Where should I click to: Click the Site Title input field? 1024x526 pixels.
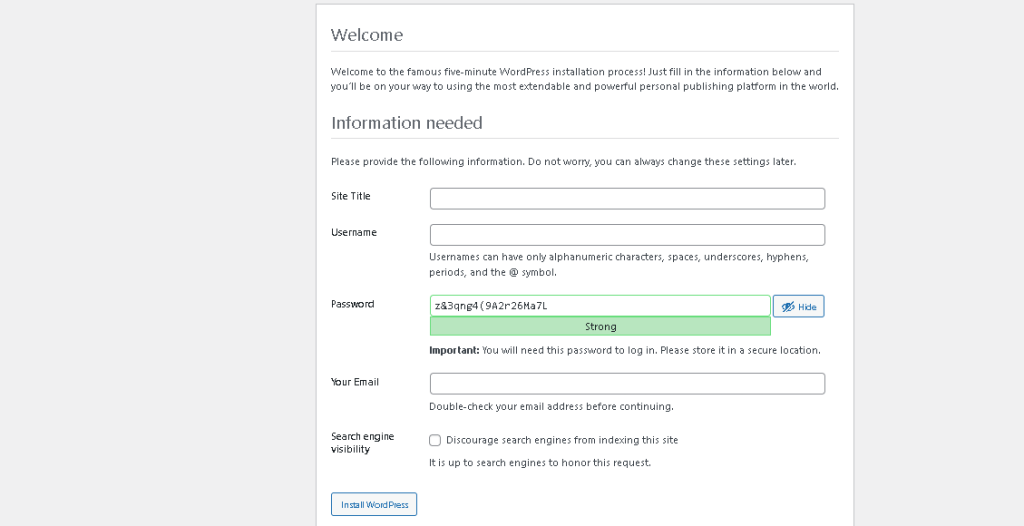point(627,199)
